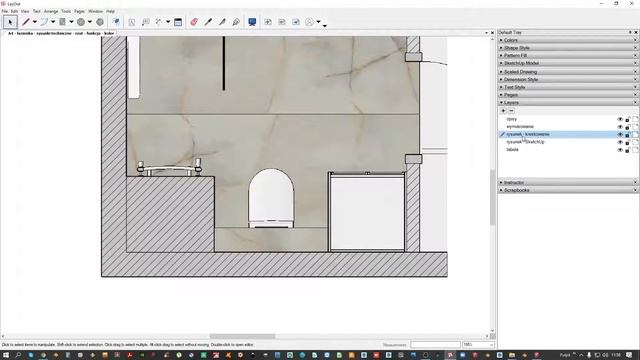Click the Add Page icon
Image resolution: width=640 pixels, height=360 pixels.
point(268,22)
